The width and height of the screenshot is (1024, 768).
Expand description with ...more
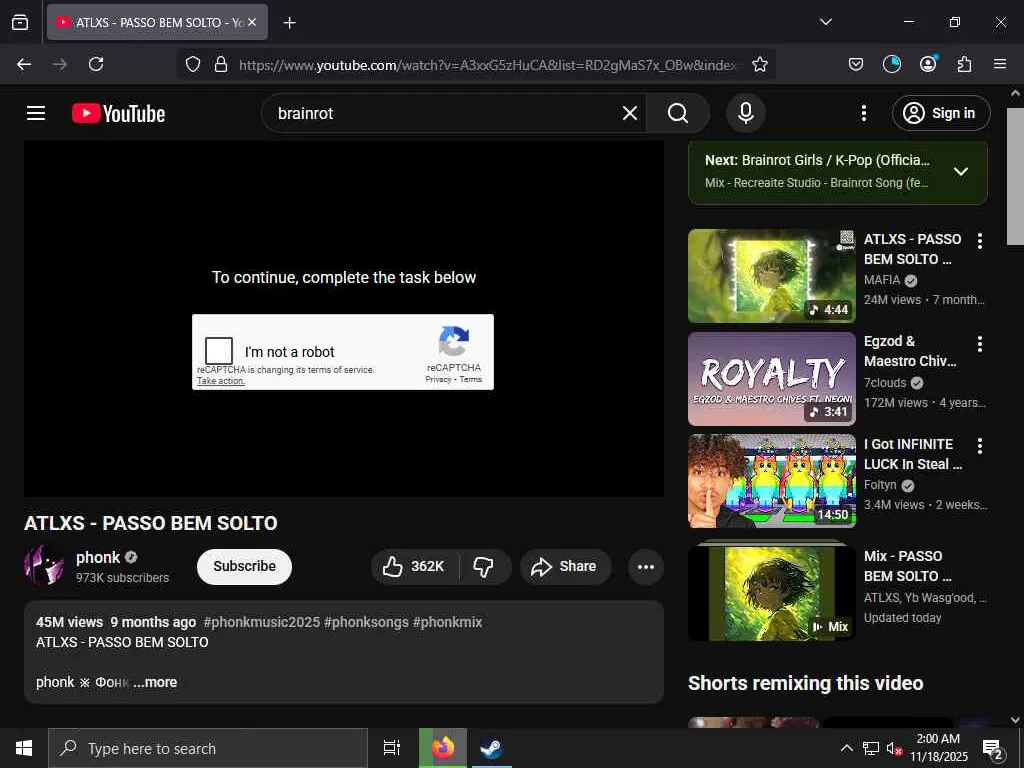[155, 682]
